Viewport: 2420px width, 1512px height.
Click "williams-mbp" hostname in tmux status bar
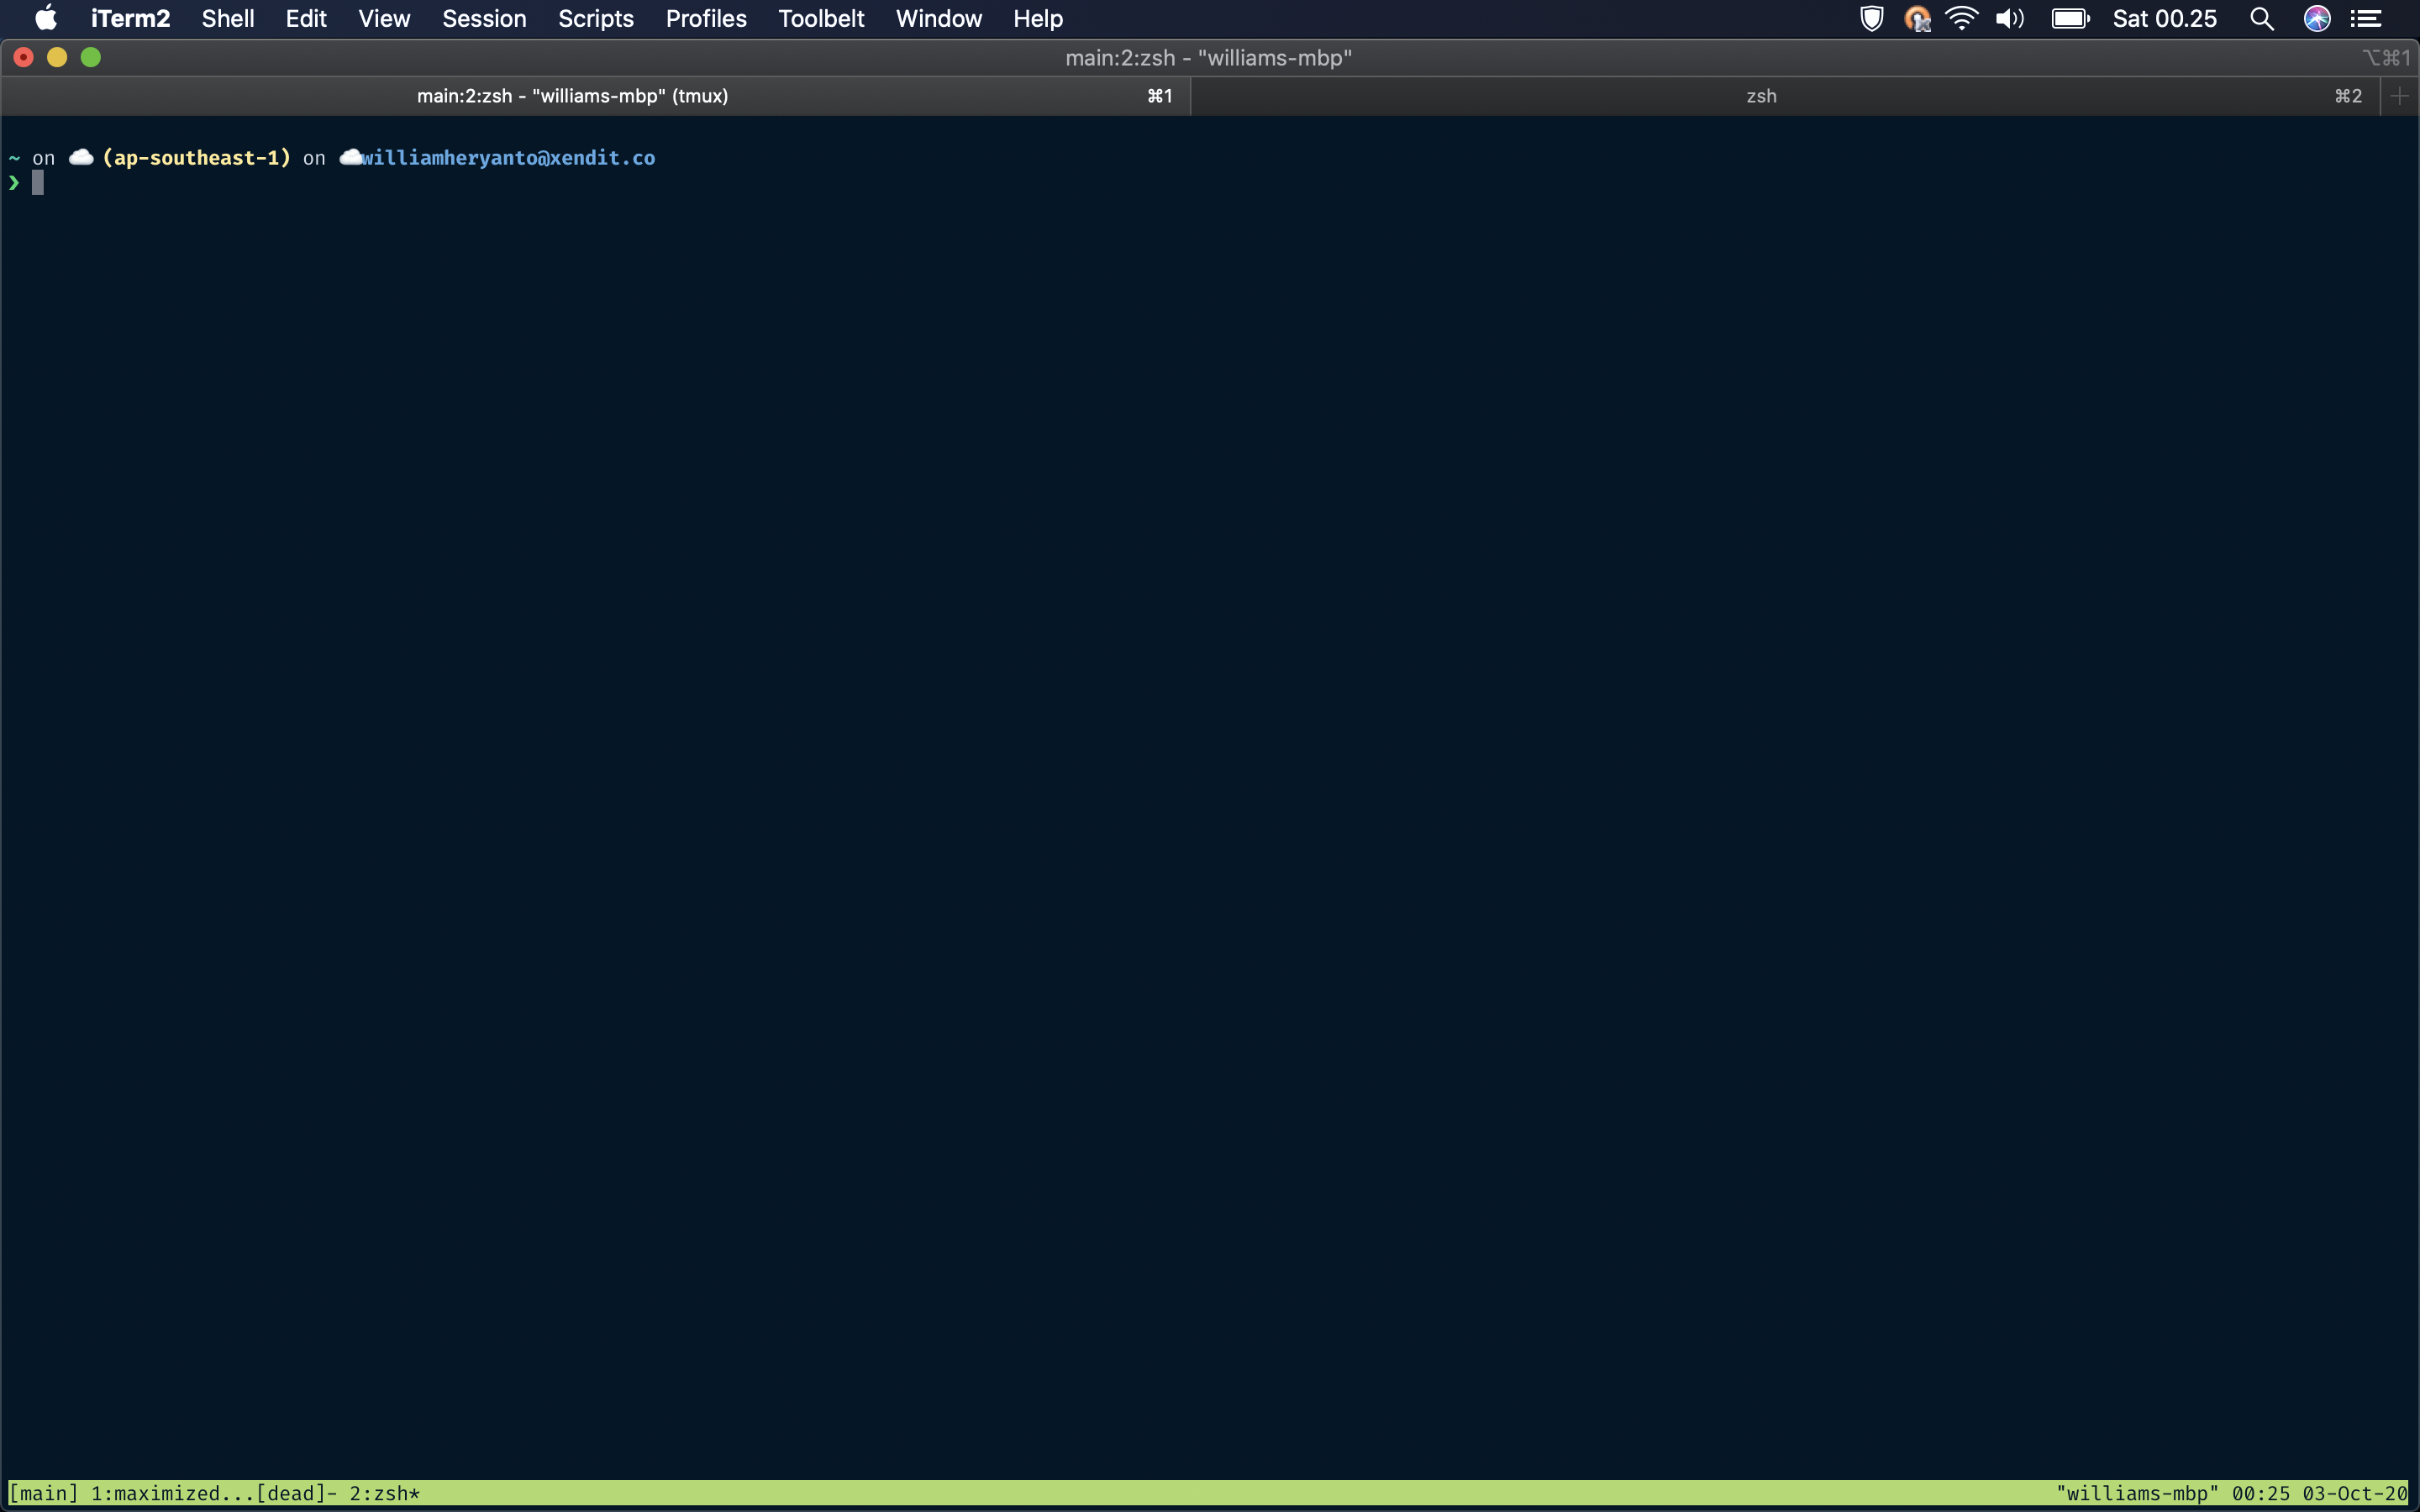click(x=2137, y=1493)
